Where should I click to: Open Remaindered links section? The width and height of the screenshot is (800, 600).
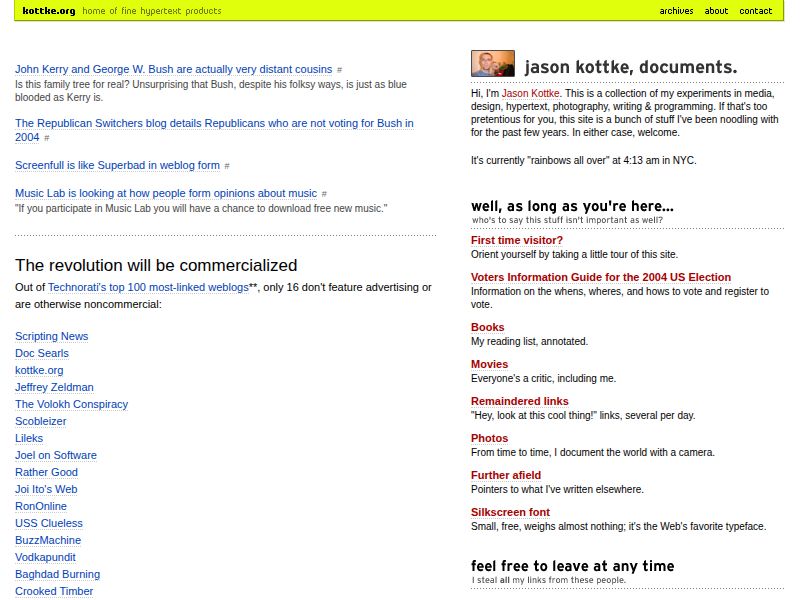click(519, 401)
